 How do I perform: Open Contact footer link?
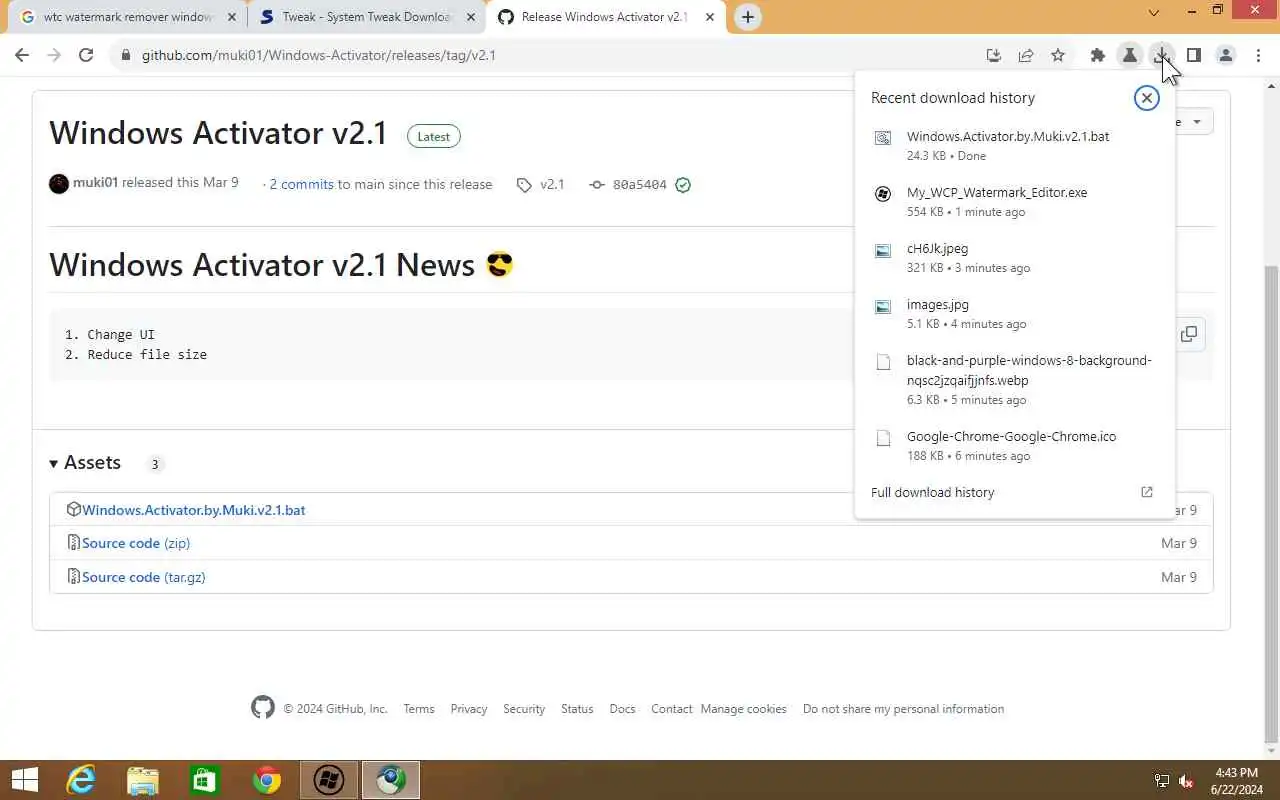672,709
